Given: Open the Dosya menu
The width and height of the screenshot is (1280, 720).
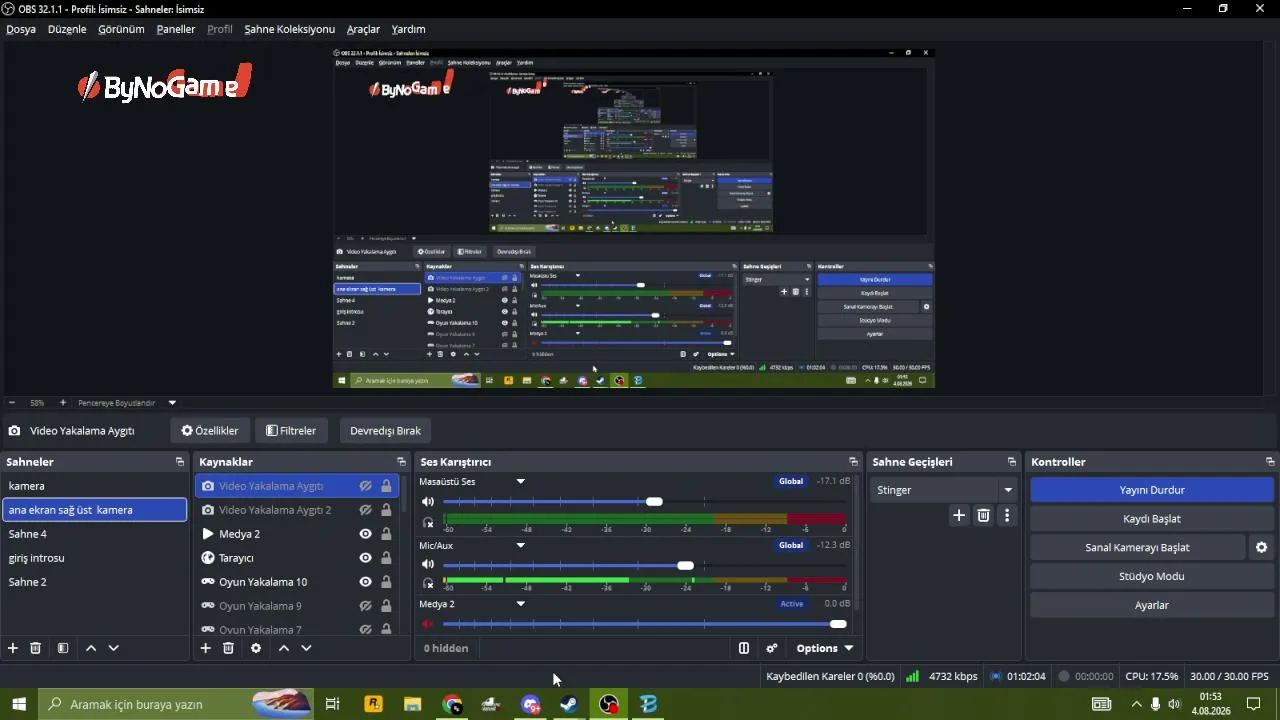Looking at the screenshot, I should 21,29.
